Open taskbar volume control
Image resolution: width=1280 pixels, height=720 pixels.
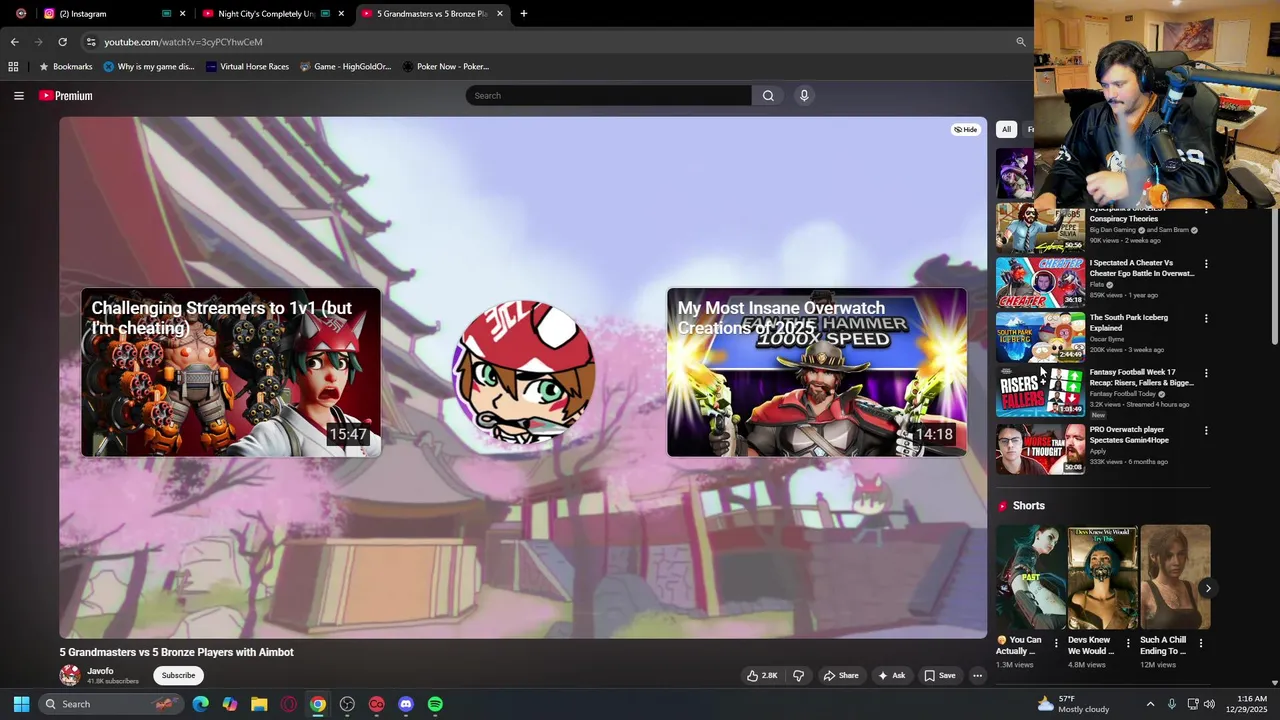tap(1210, 704)
